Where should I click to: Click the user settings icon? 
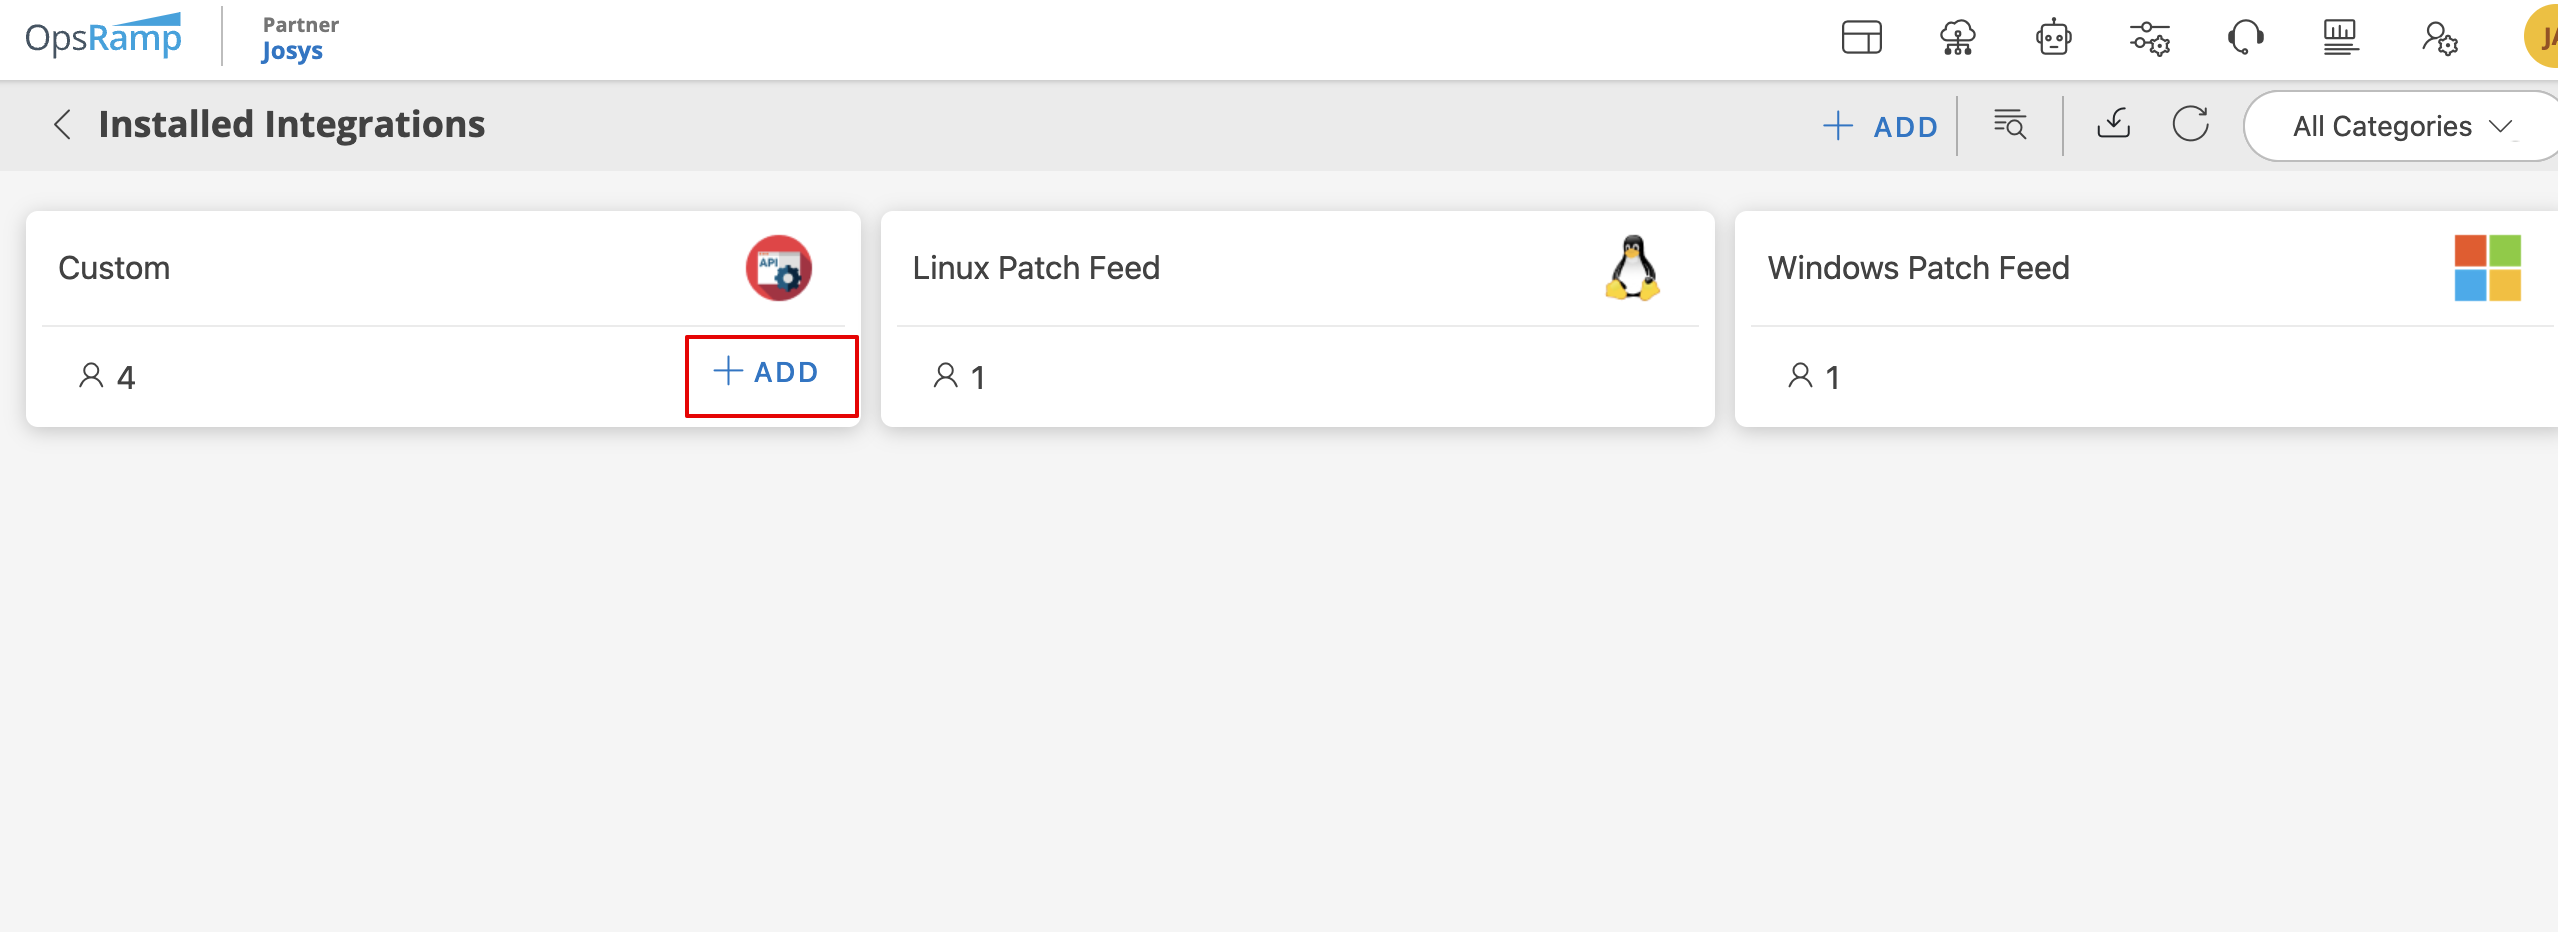click(2439, 39)
